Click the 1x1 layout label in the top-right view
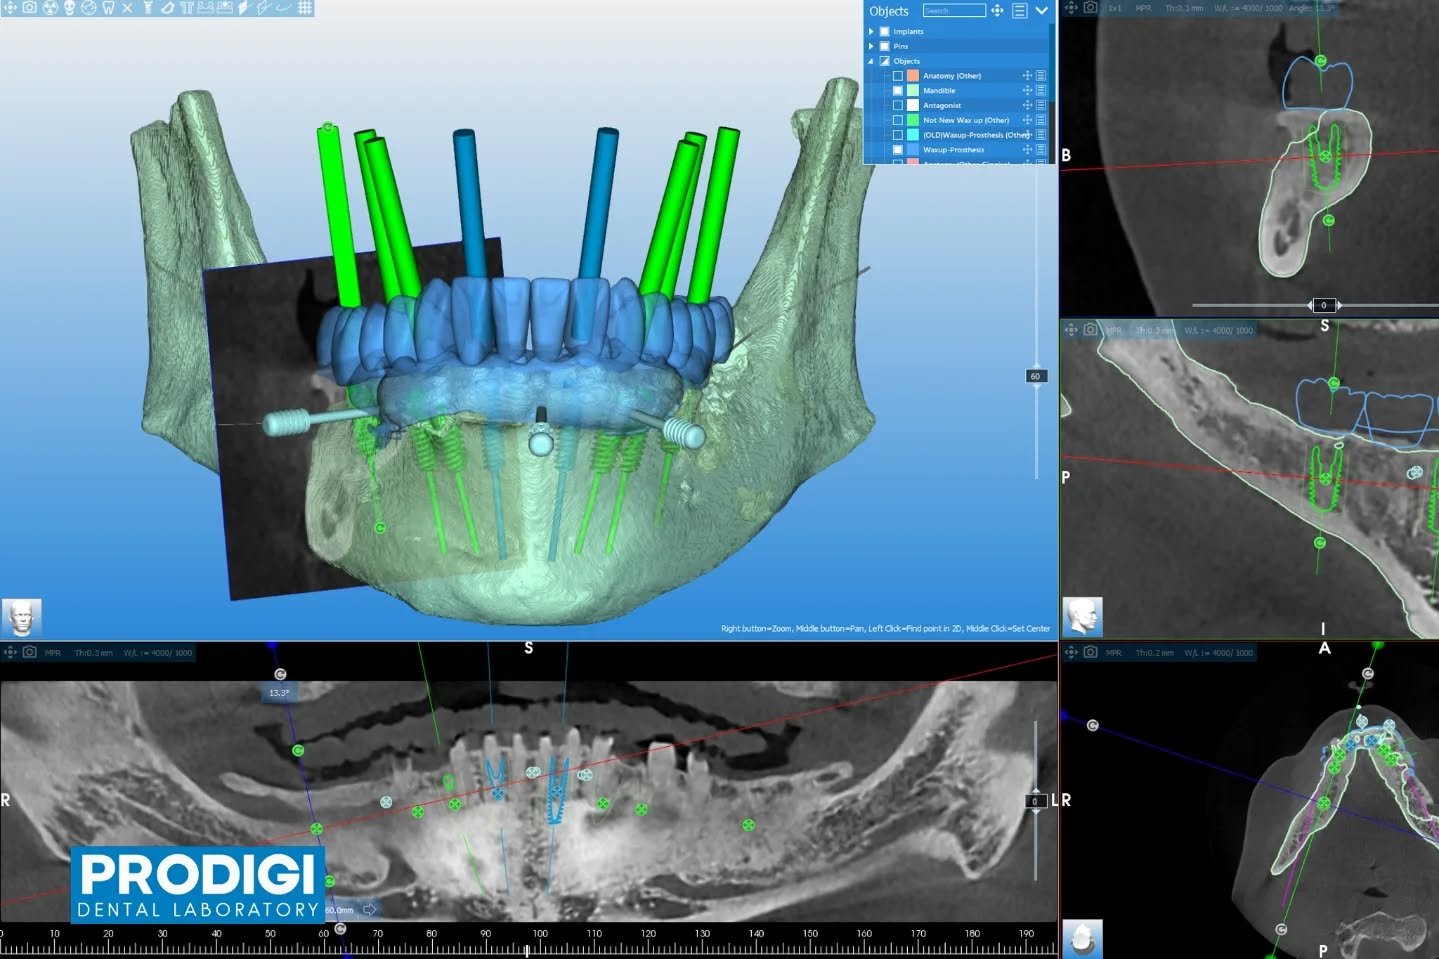The width and height of the screenshot is (1439, 959). 1115,8
